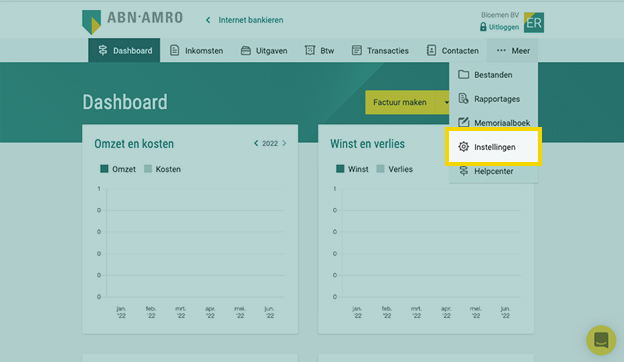This screenshot has width=624, height=362.
Task: Toggle the Kosten legend swatch
Action: [148, 169]
